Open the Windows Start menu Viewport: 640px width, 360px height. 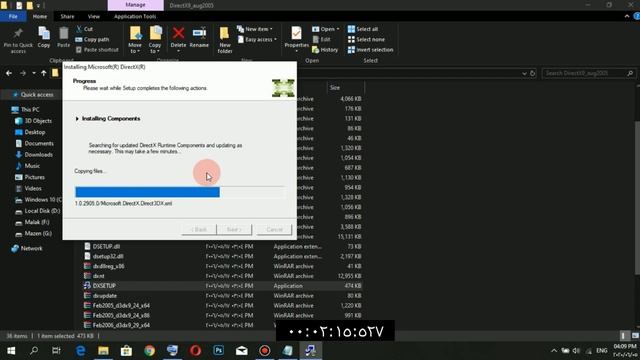(11, 350)
